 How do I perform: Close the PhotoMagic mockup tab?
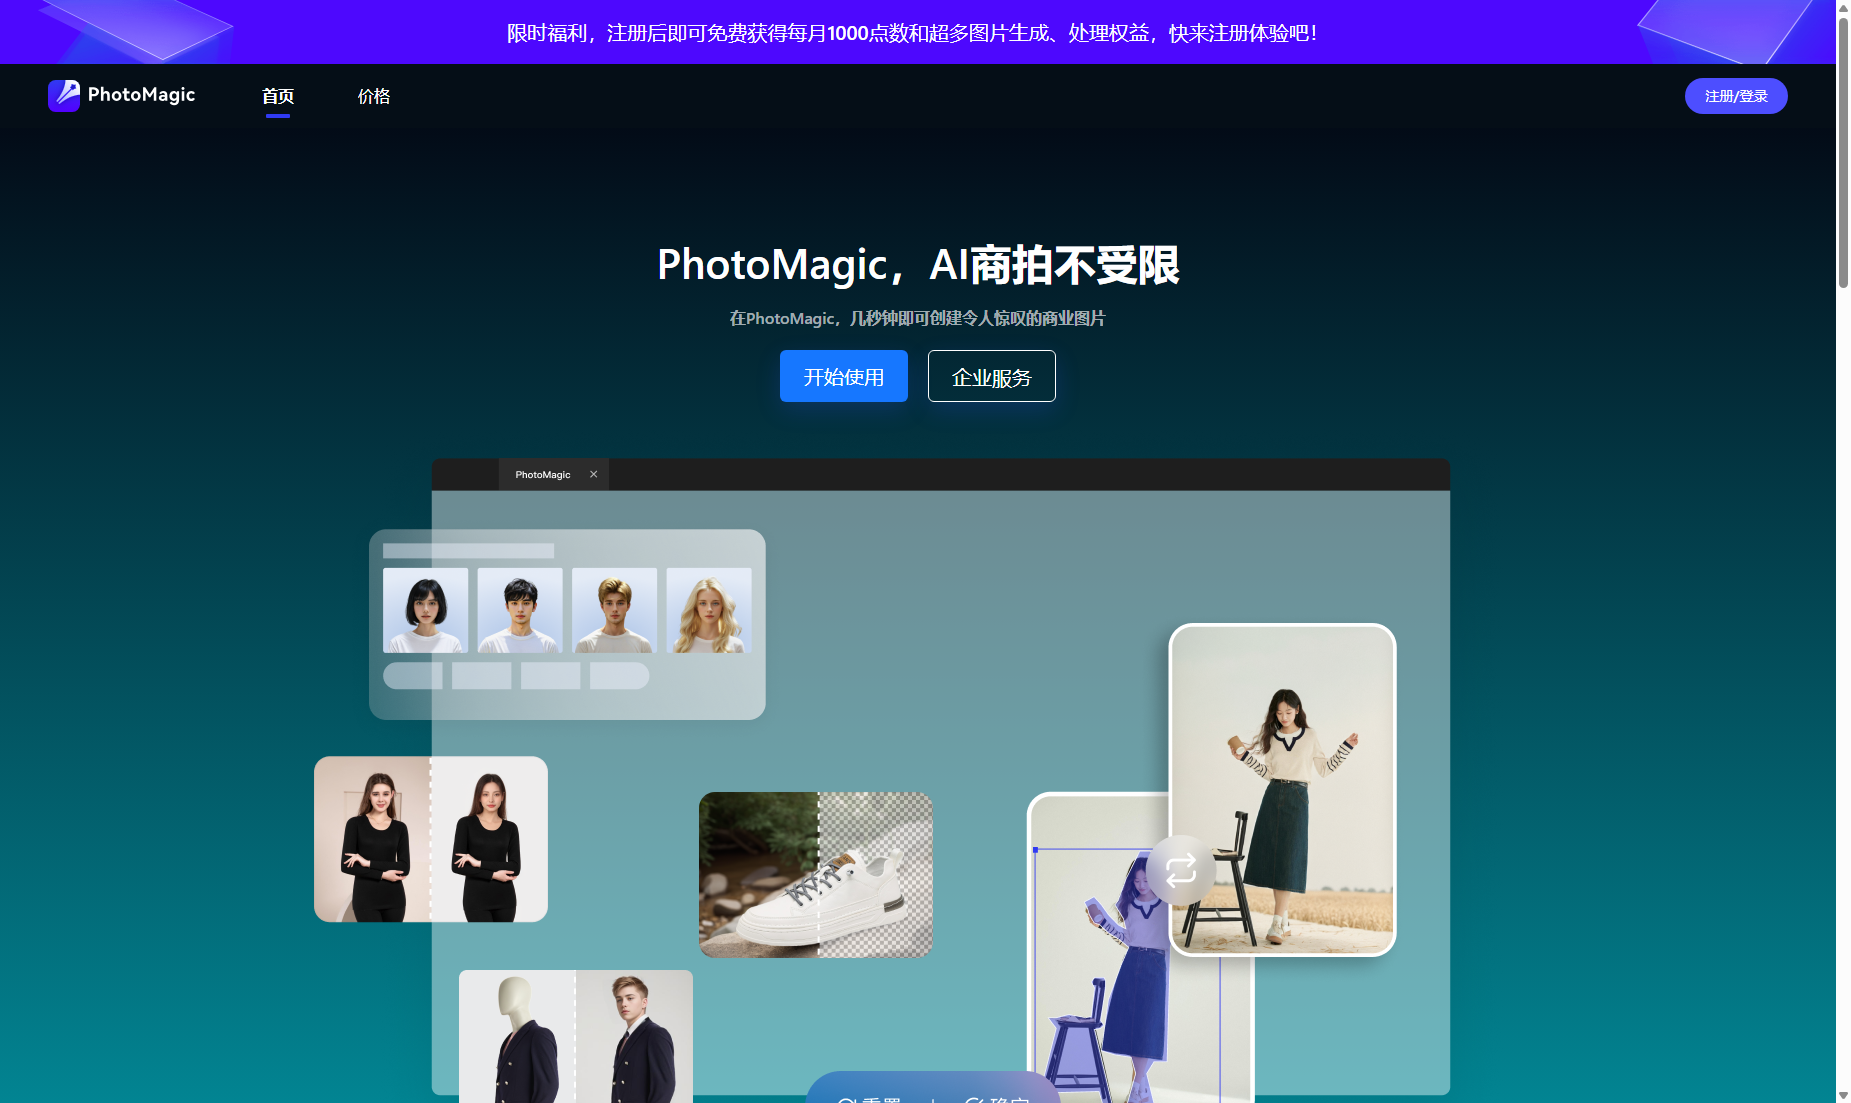tap(594, 475)
